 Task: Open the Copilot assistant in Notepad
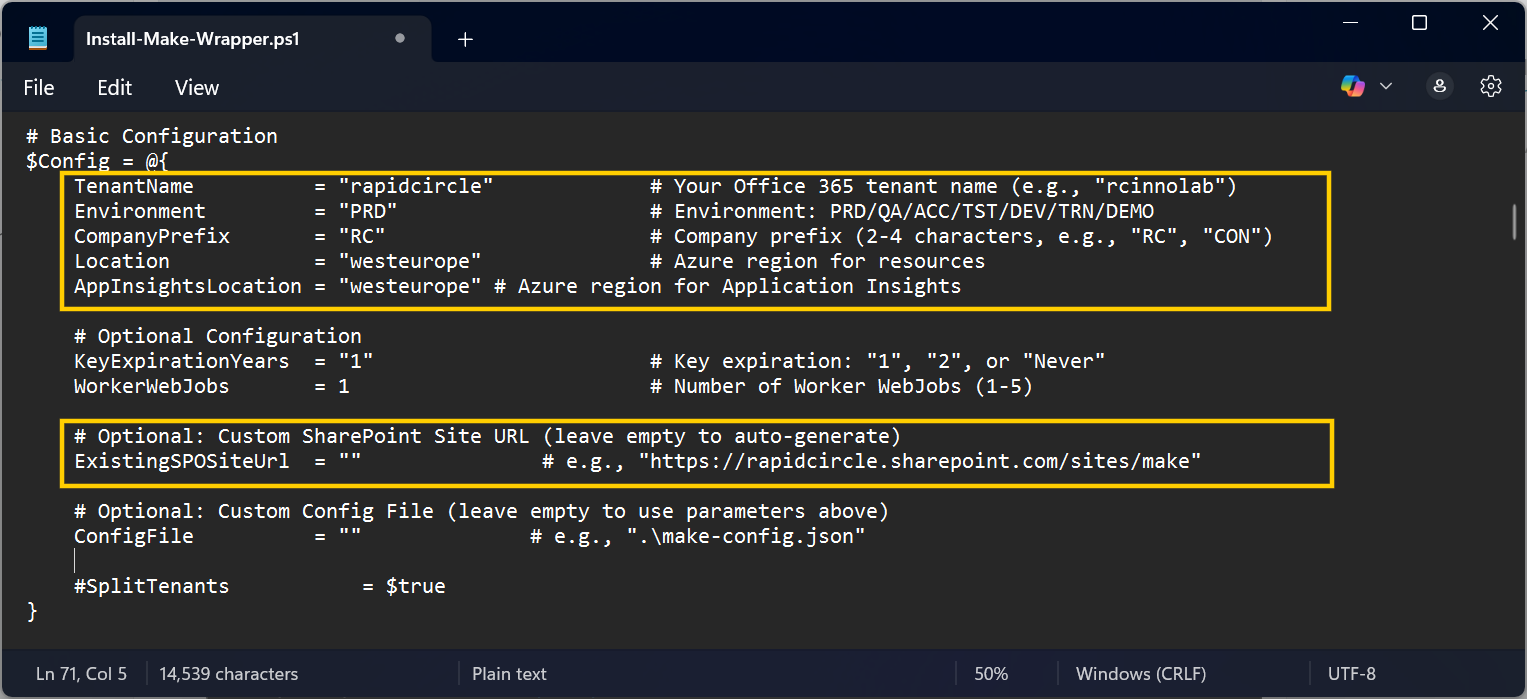[1352, 86]
